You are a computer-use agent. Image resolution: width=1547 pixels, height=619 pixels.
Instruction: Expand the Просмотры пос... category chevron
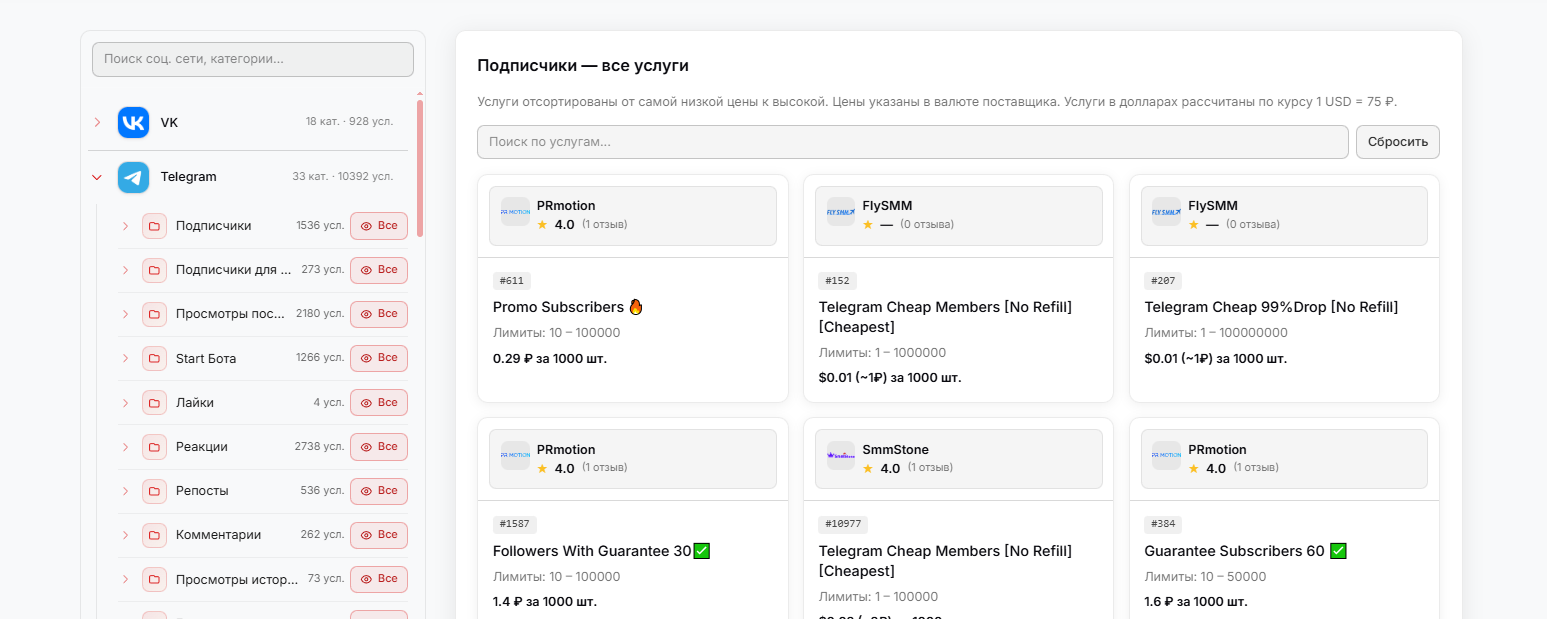tap(125, 314)
